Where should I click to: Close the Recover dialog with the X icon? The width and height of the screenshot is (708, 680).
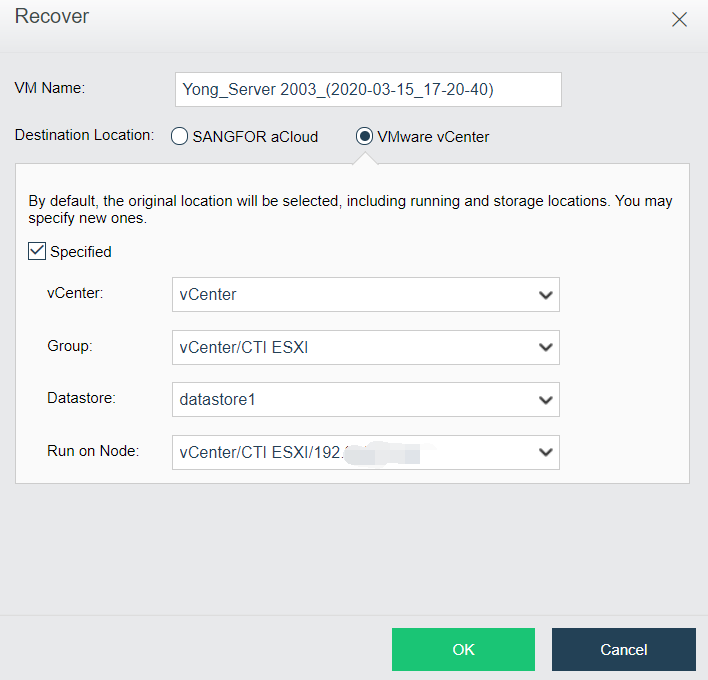click(679, 19)
